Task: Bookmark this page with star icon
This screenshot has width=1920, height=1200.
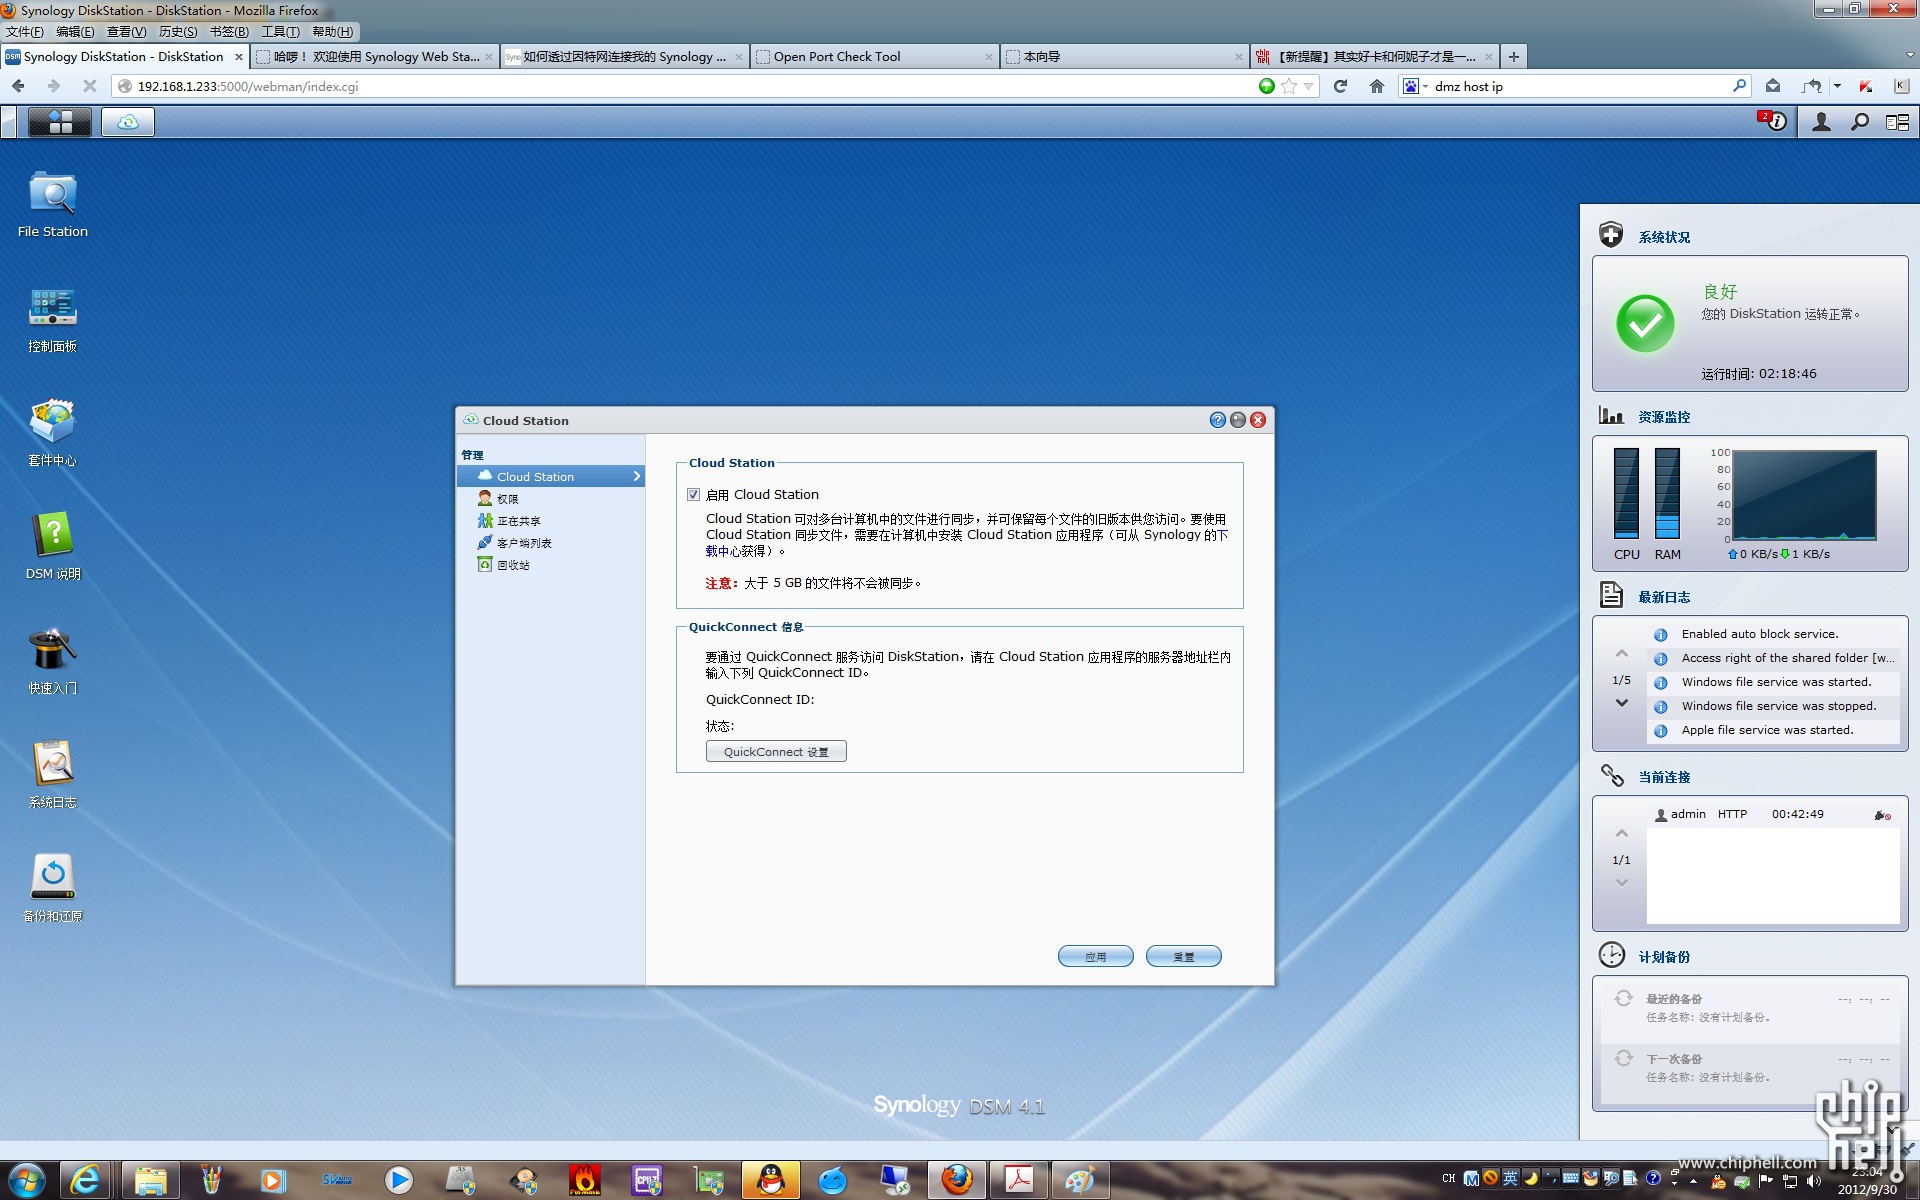Action: point(1289,86)
